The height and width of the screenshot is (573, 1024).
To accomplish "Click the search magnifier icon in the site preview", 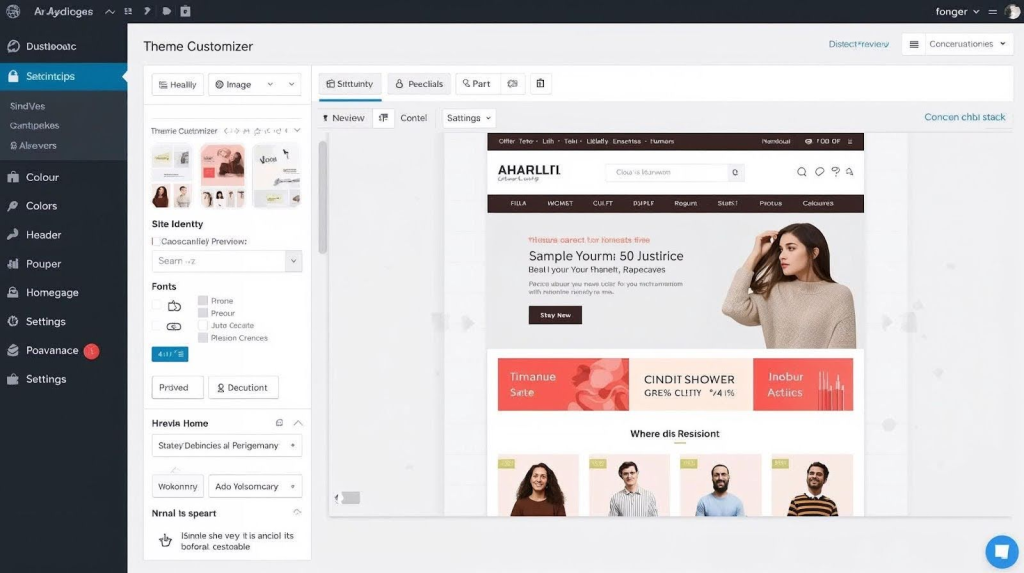I will click(x=801, y=172).
